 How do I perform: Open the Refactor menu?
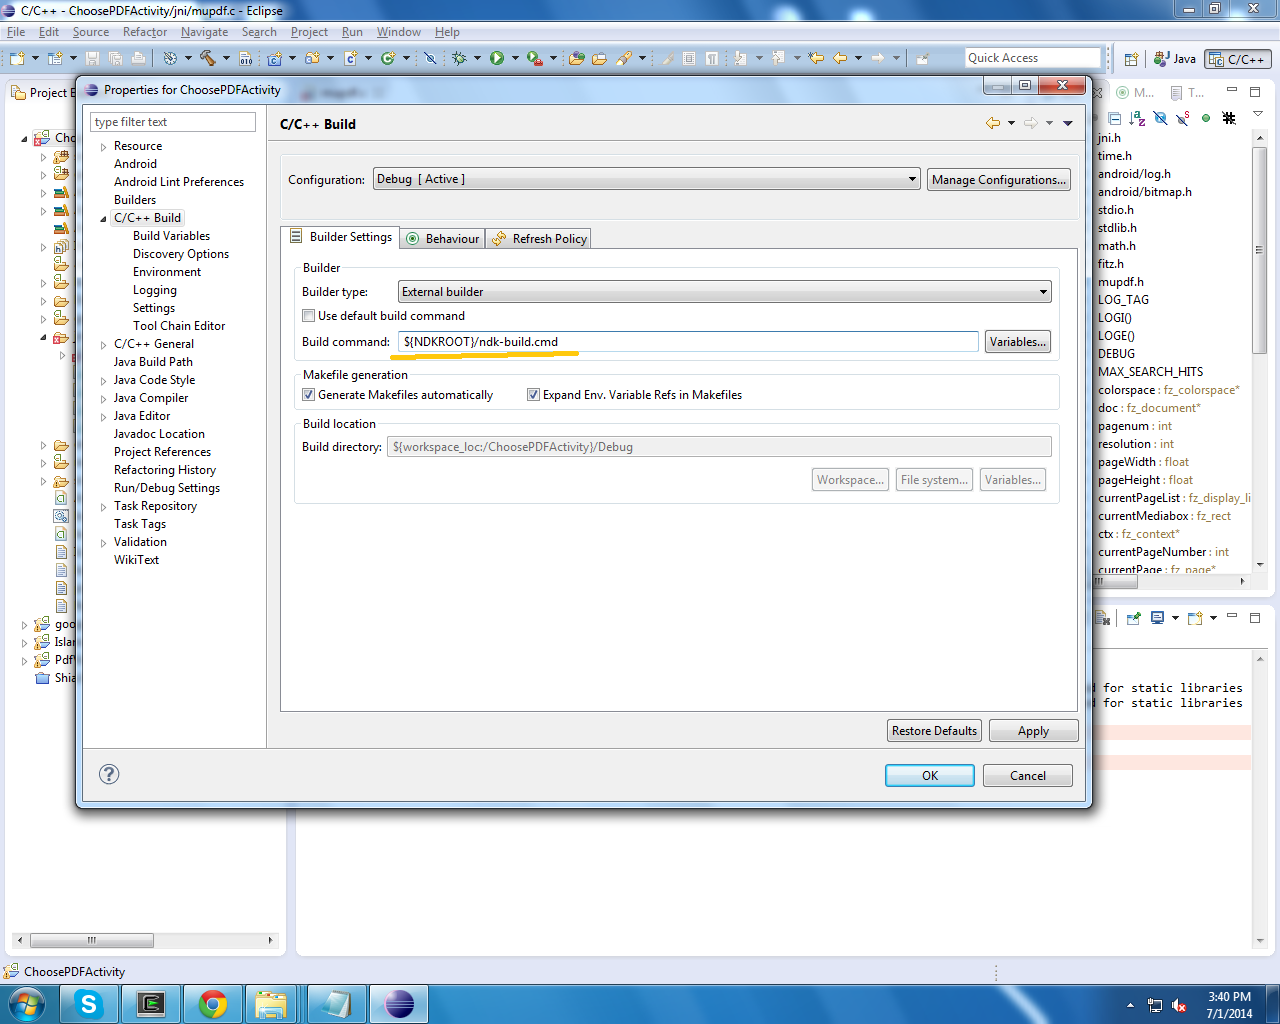click(145, 32)
